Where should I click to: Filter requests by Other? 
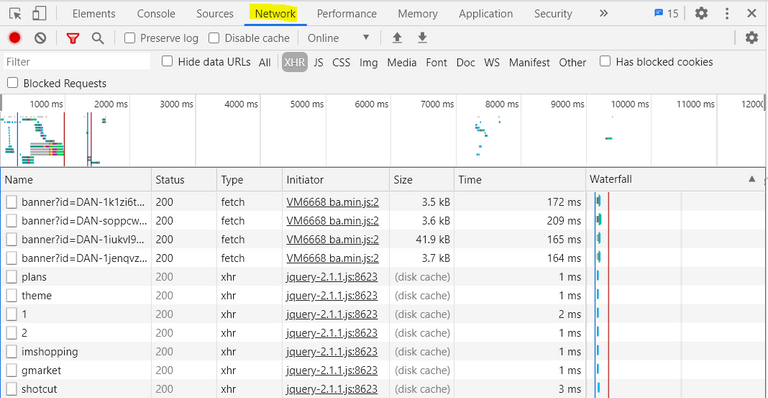click(x=573, y=62)
